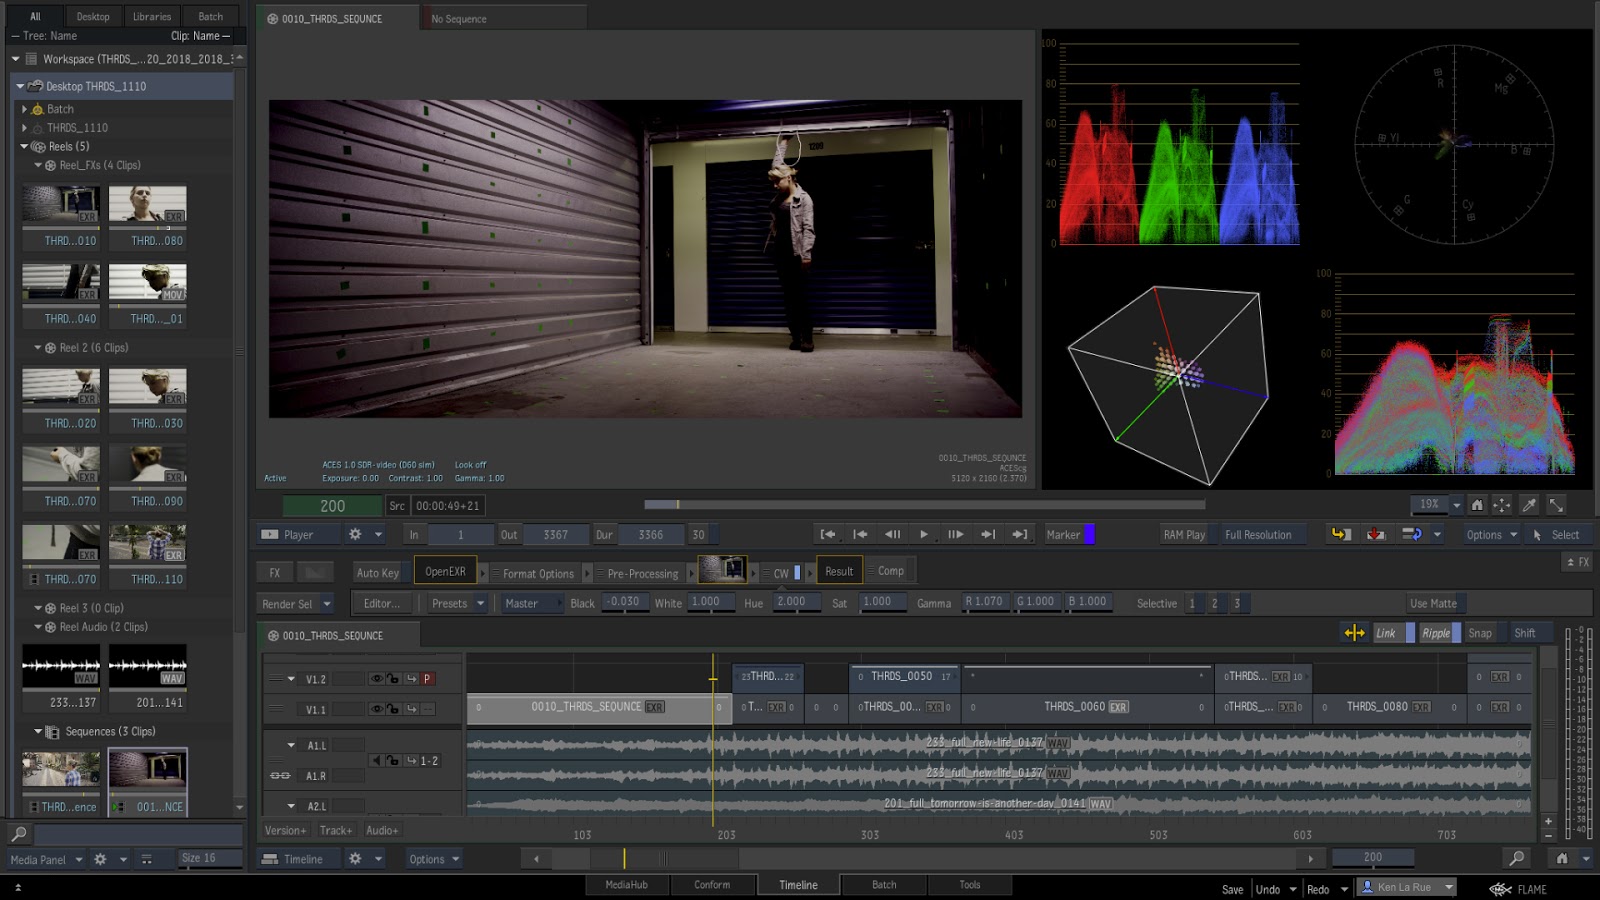Screen dimensions: 1600x900
Task: Click the viewer home reset icon
Action: 1477,505
